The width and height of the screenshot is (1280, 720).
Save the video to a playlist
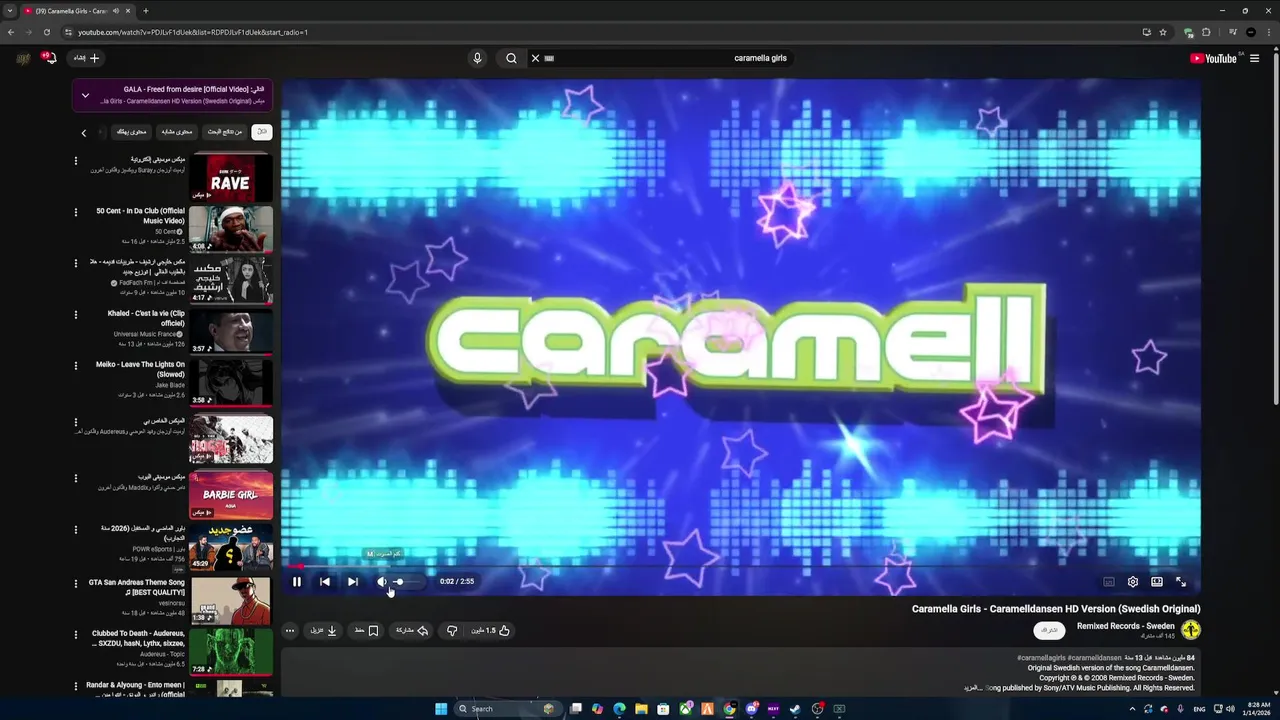367,631
